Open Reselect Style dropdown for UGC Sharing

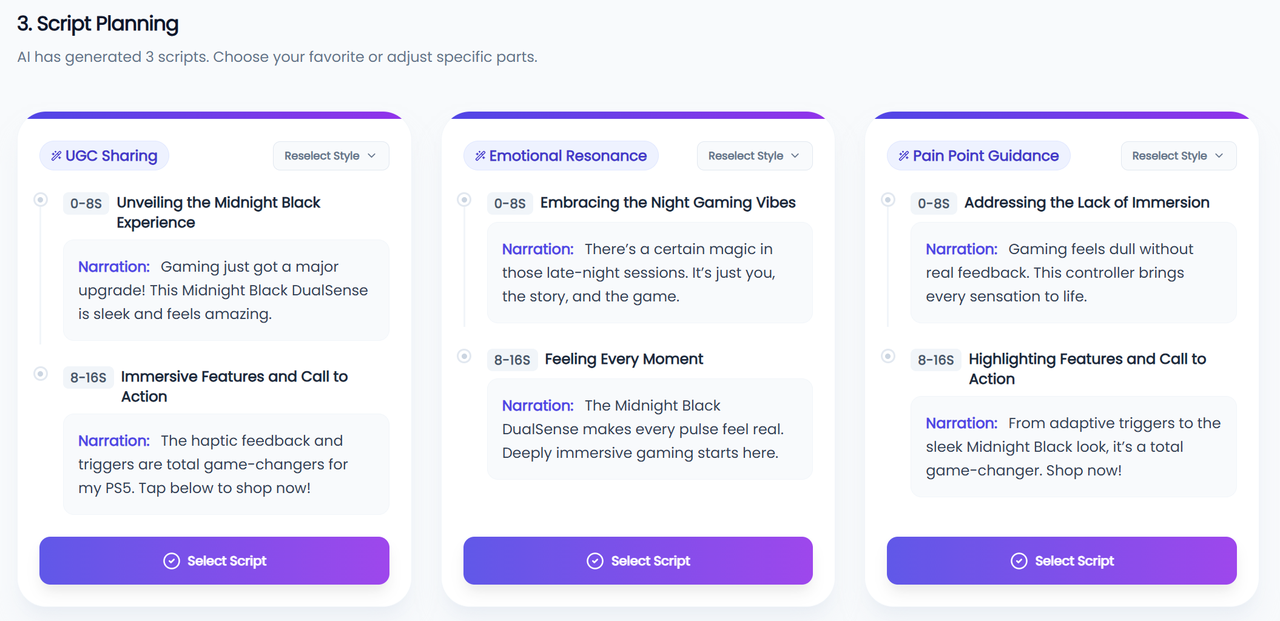(x=330, y=156)
